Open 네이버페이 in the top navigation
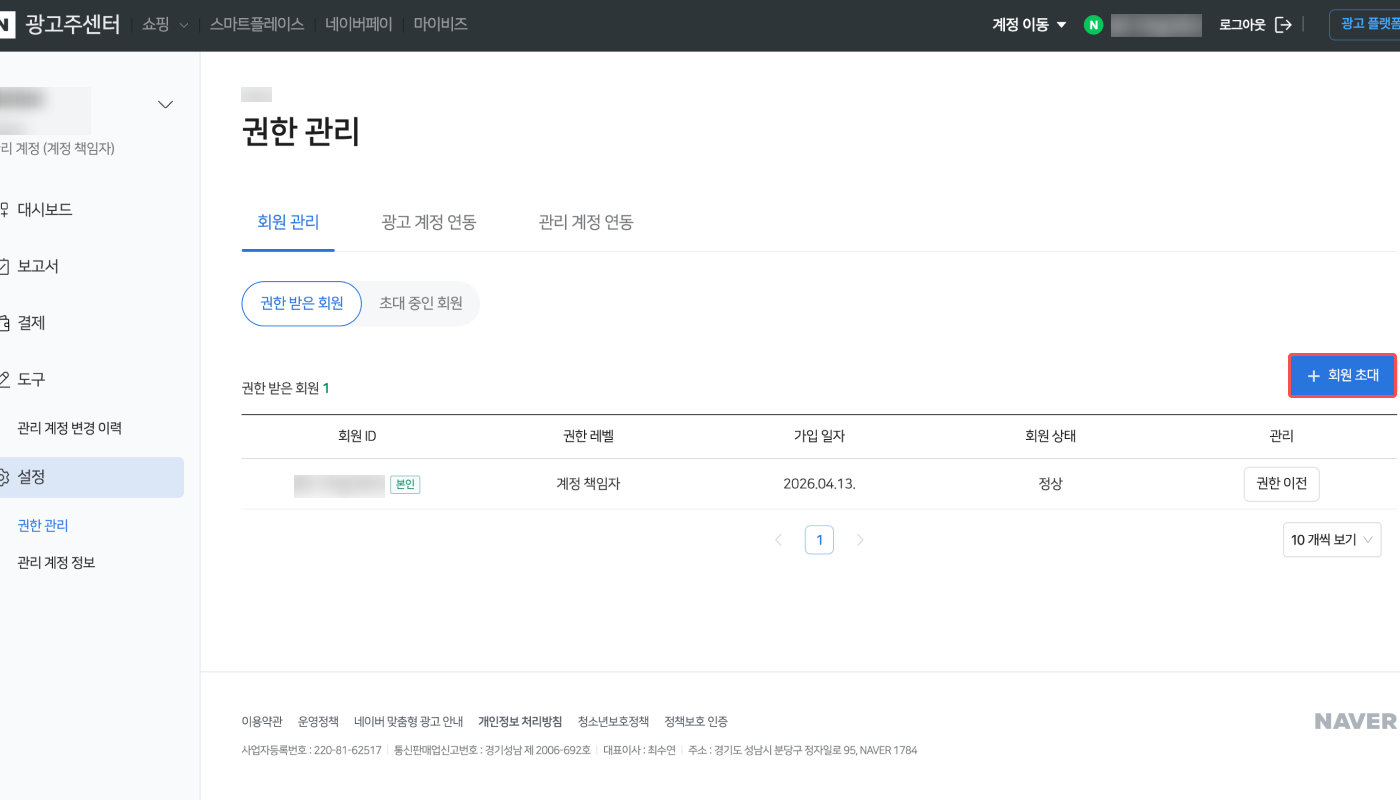Viewport: 1400px width, 800px height. click(x=359, y=24)
